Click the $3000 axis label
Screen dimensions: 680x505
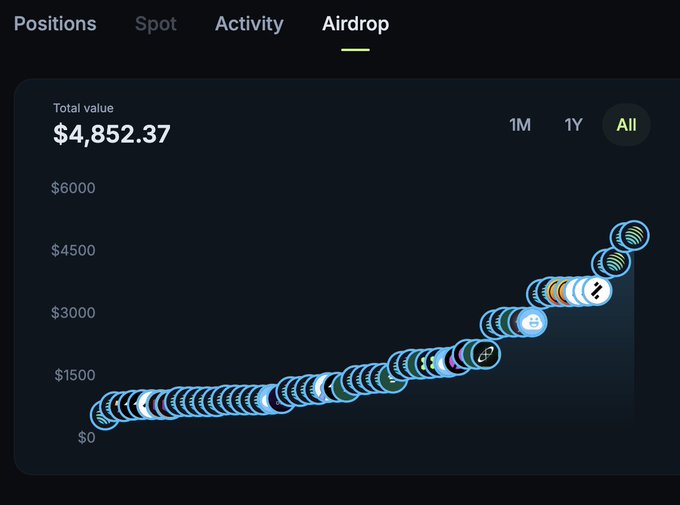coord(73,313)
